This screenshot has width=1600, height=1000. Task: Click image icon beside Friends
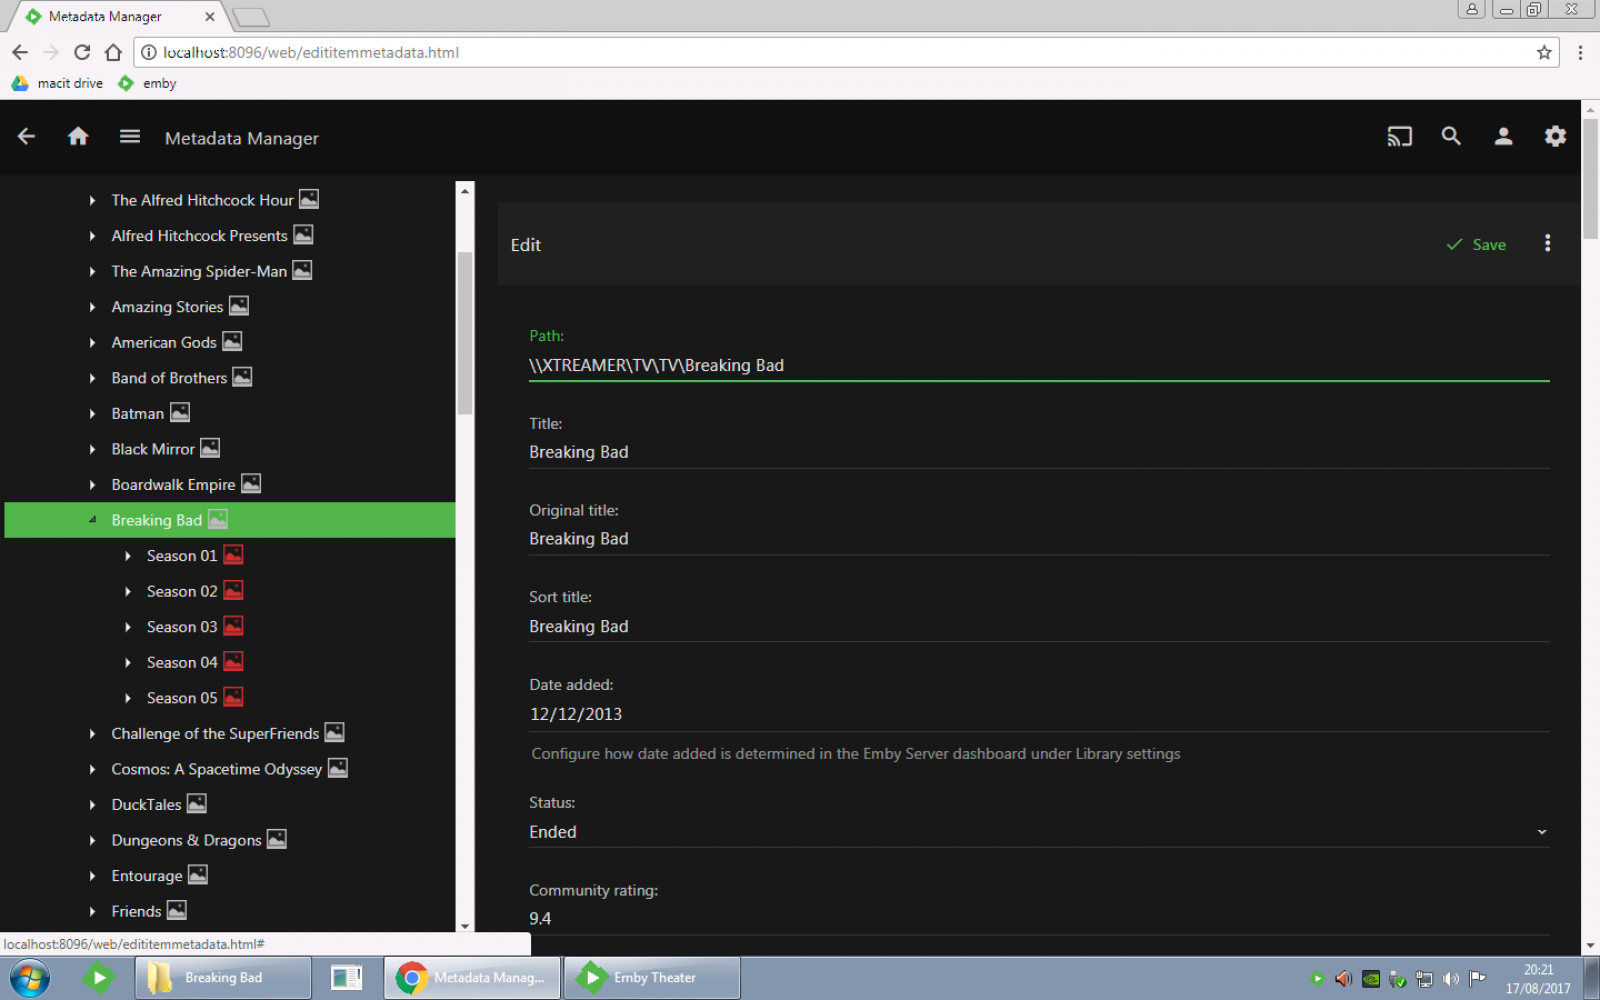[x=177, y=911]
